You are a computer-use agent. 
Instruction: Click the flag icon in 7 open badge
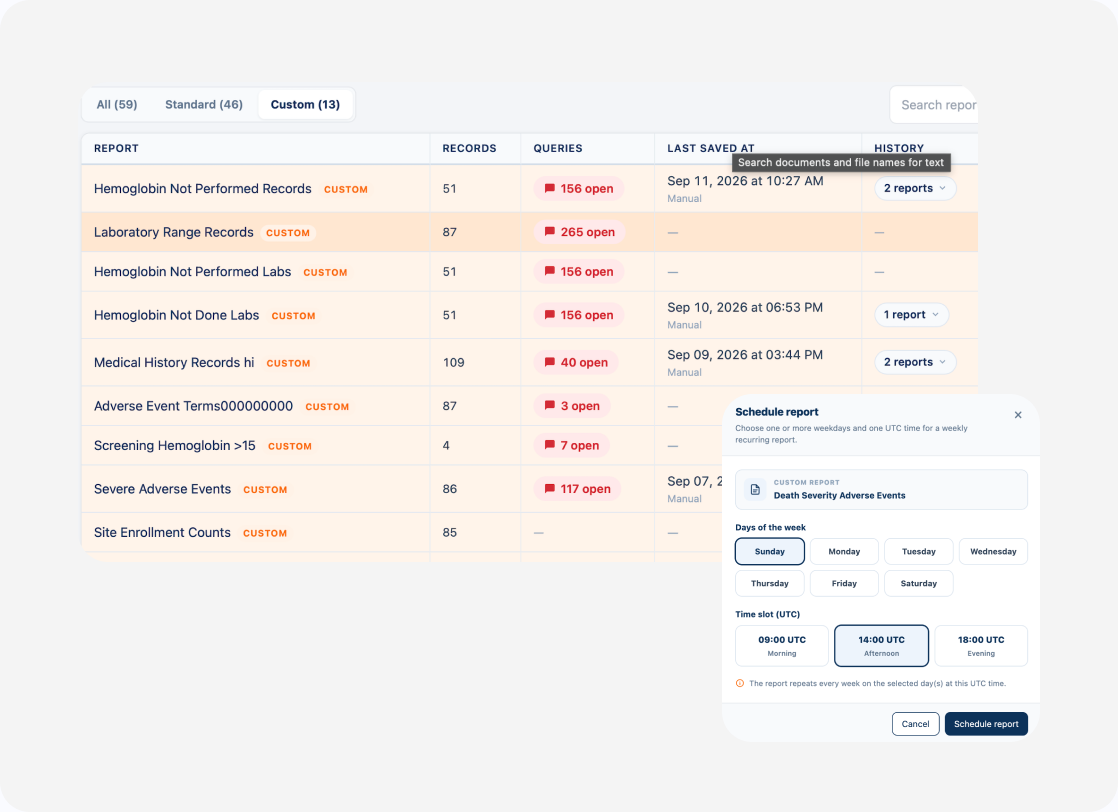point(550,445)
